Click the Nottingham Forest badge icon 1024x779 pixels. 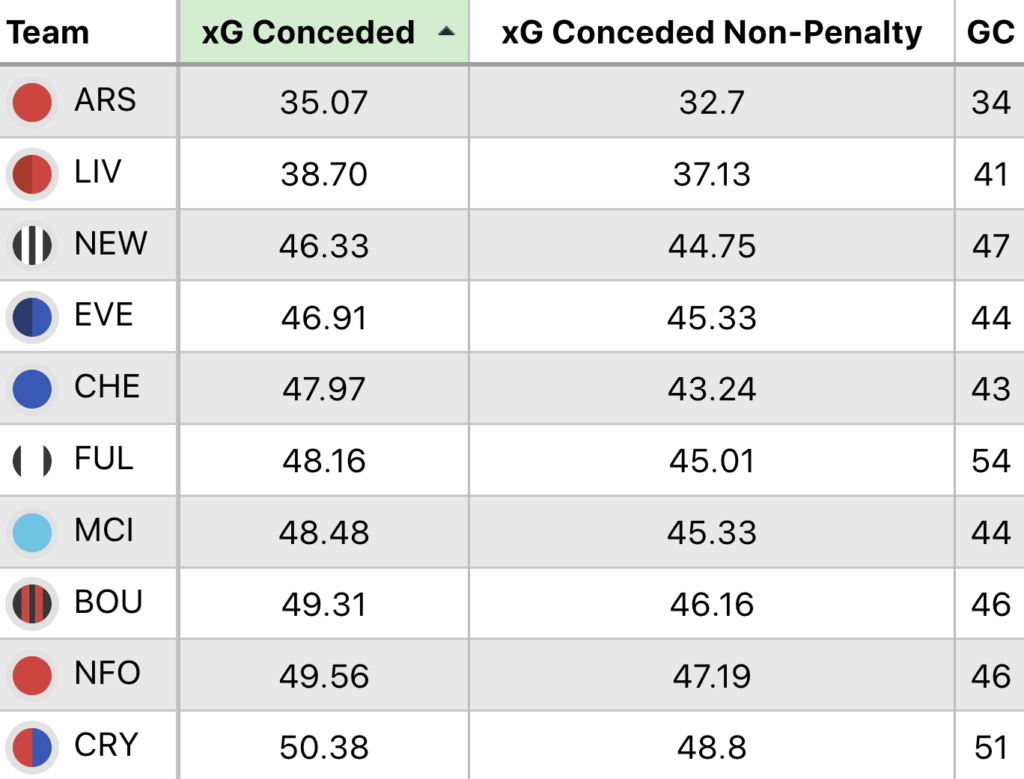coord(32,676)
